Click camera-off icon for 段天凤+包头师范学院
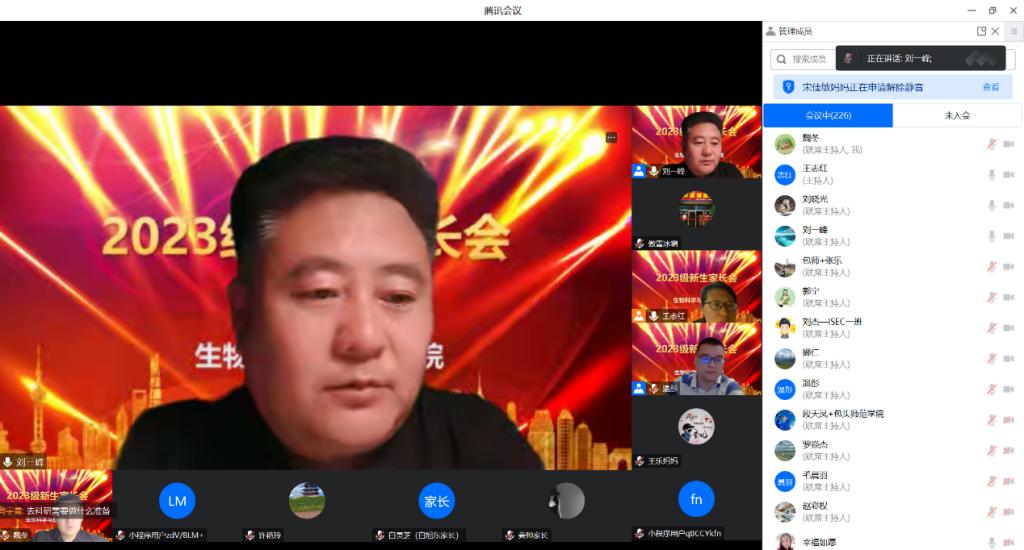The image size is (1024, 550). [1008, 420]
